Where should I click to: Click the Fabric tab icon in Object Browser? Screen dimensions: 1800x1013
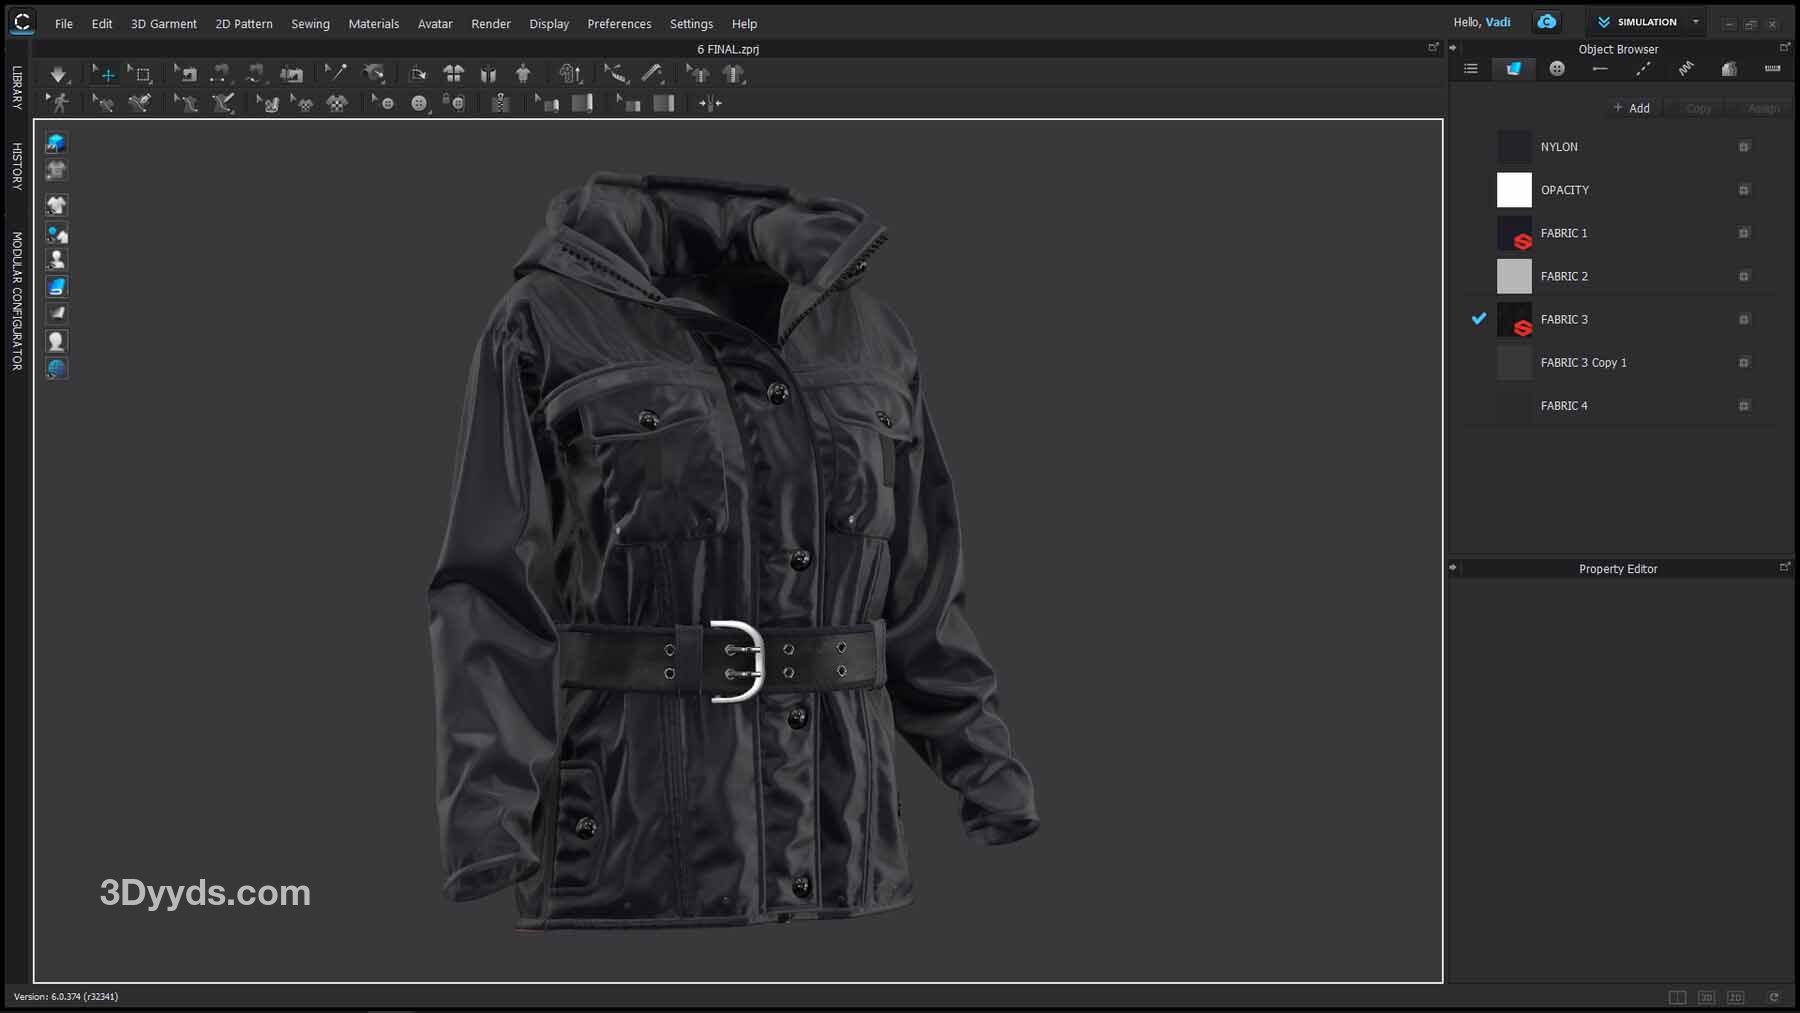pos(1514,69)
